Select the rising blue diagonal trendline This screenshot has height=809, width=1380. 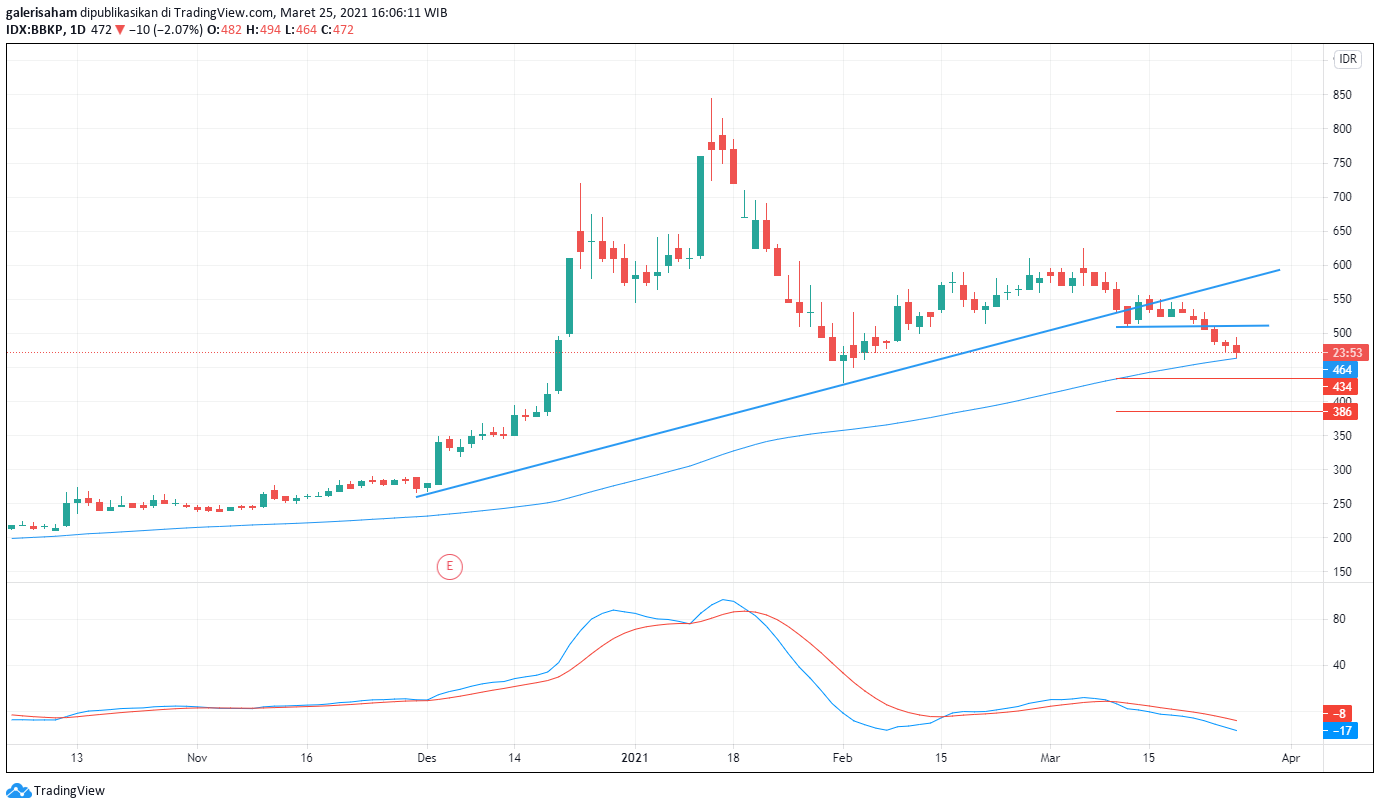848,383
